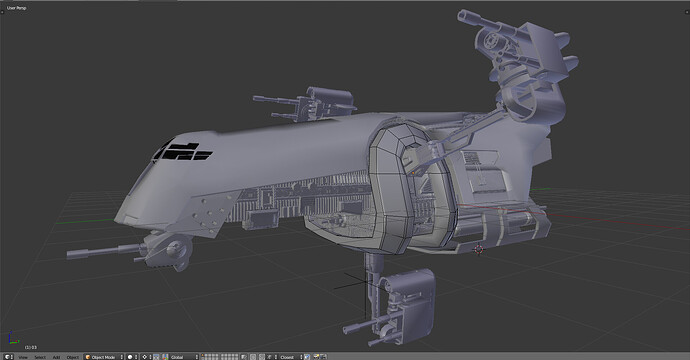Open the pivot point selector

tap(147, 357)
